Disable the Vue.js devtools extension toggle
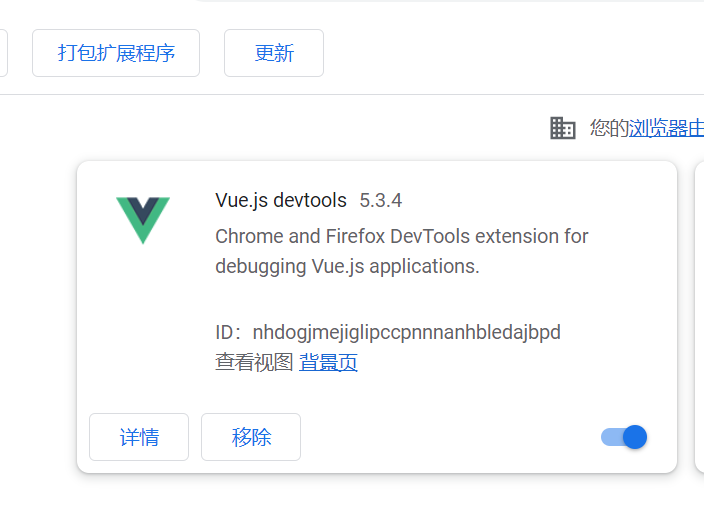This screenshot has width=704, height=513. [625, 437]
